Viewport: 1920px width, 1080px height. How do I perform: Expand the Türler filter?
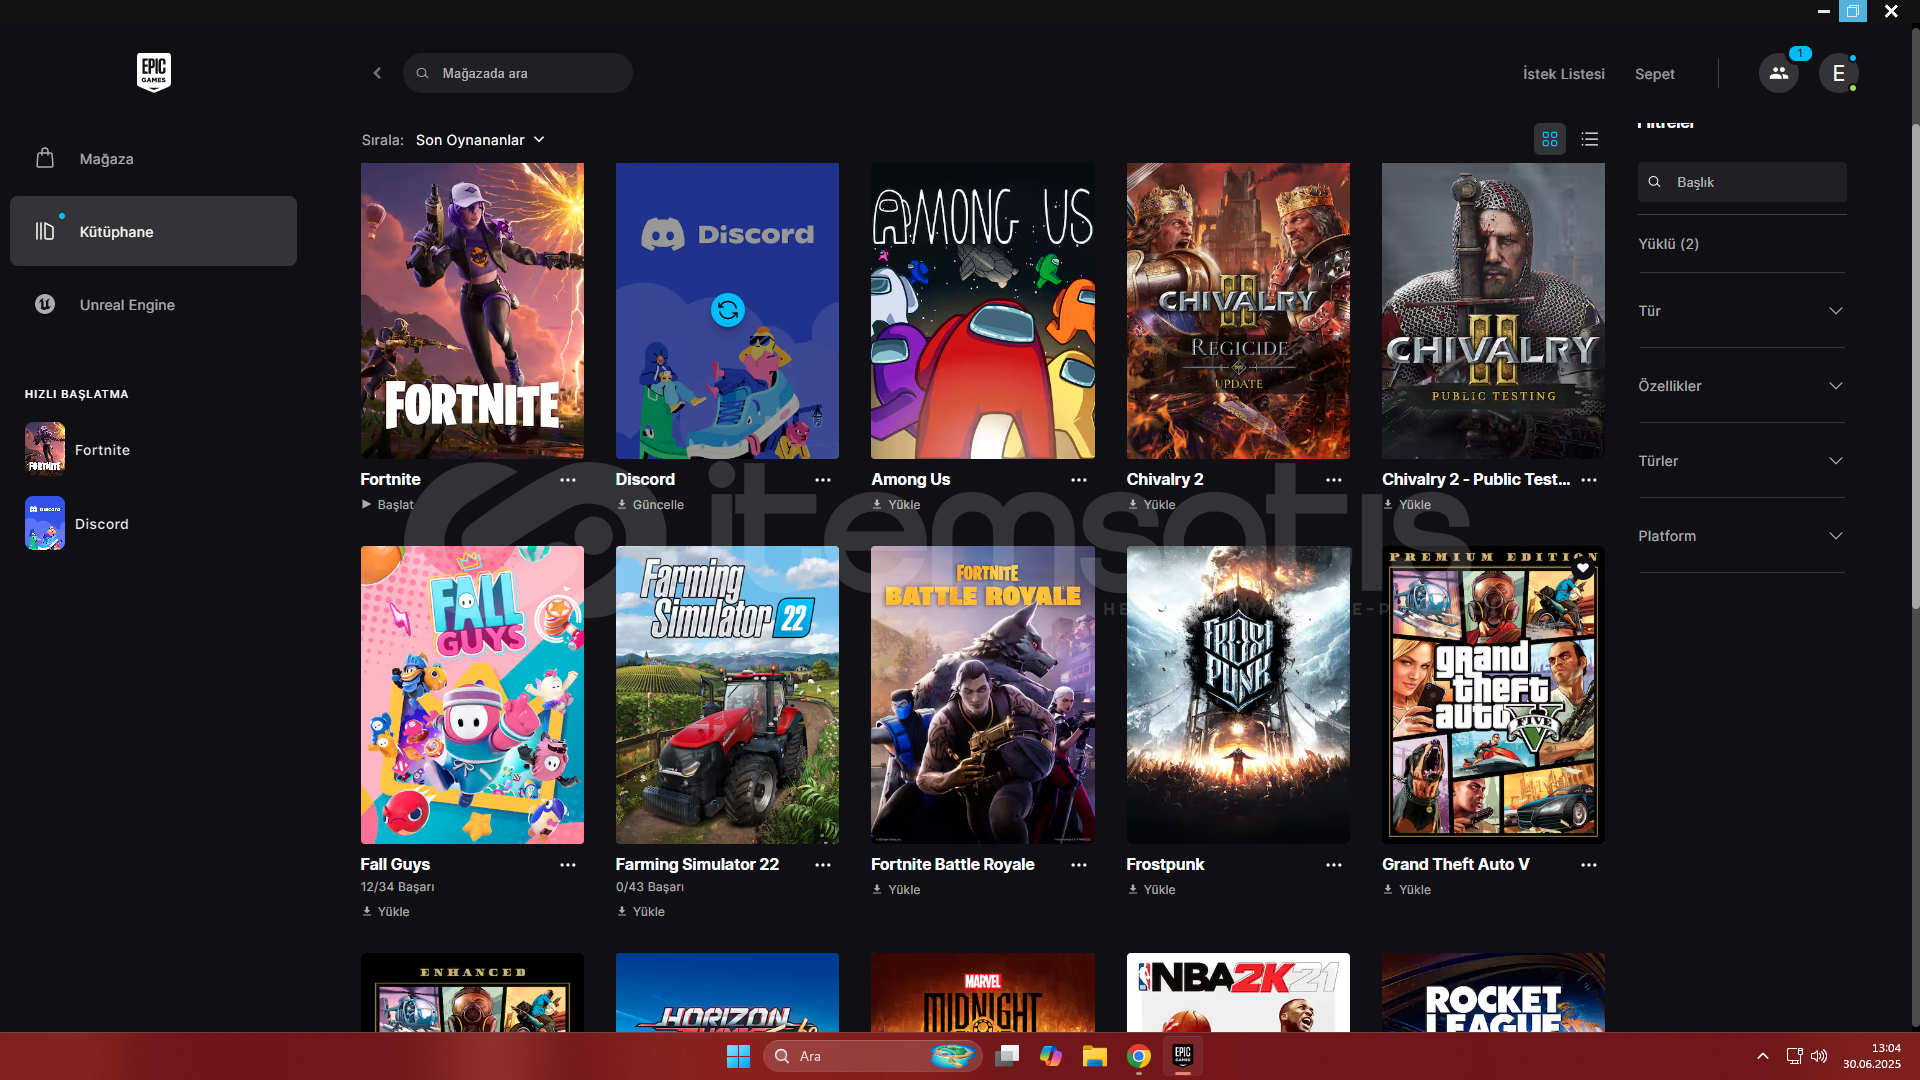[1741, 461]
